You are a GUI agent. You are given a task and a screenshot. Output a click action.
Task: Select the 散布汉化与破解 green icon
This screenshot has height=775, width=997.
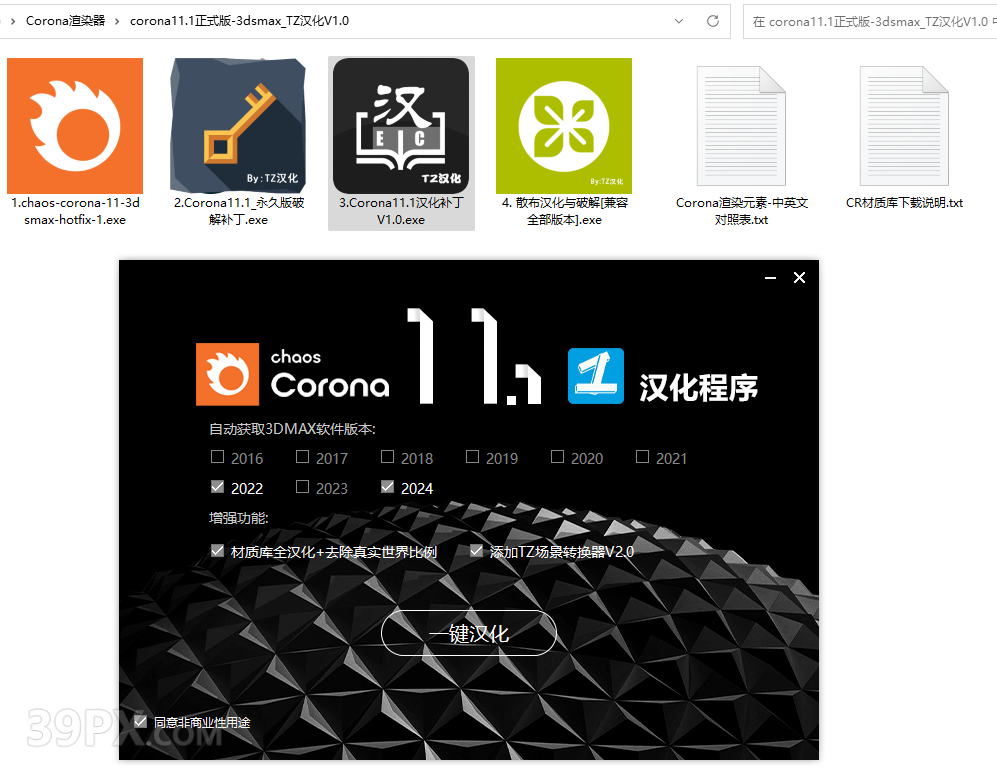[x=564, y=126]
